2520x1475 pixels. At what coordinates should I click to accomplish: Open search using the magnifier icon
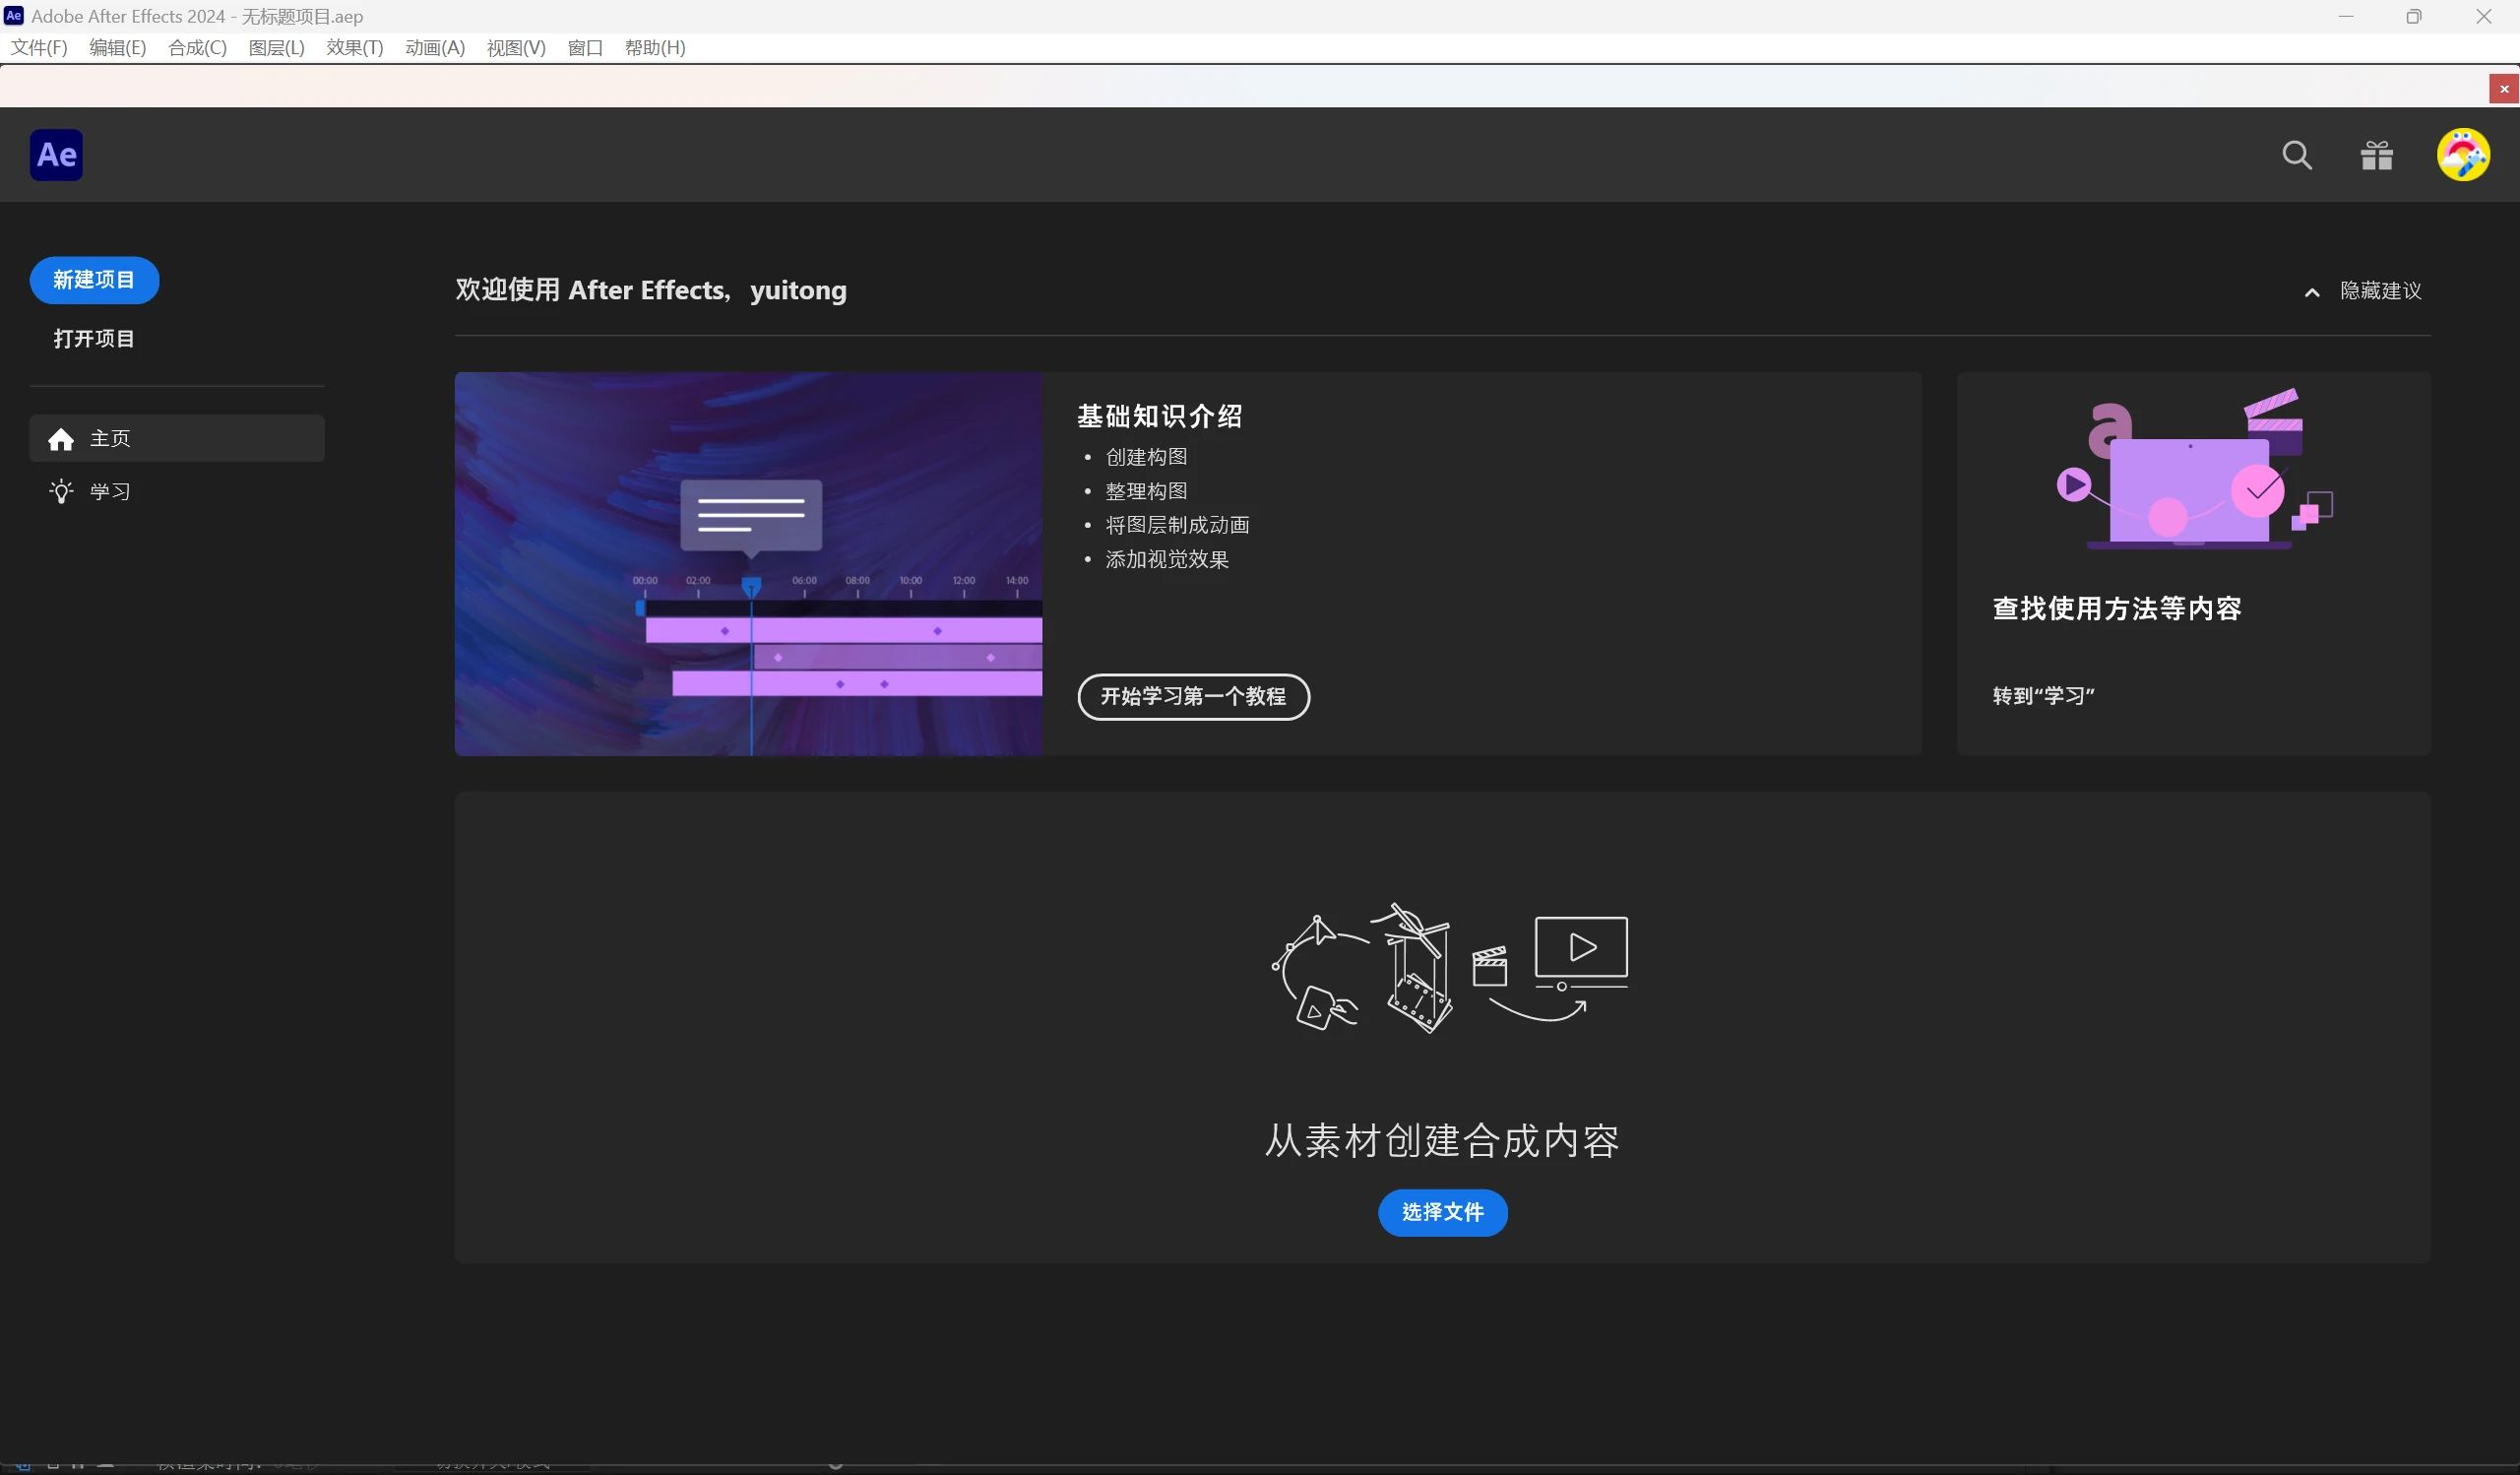[2297, 154]
